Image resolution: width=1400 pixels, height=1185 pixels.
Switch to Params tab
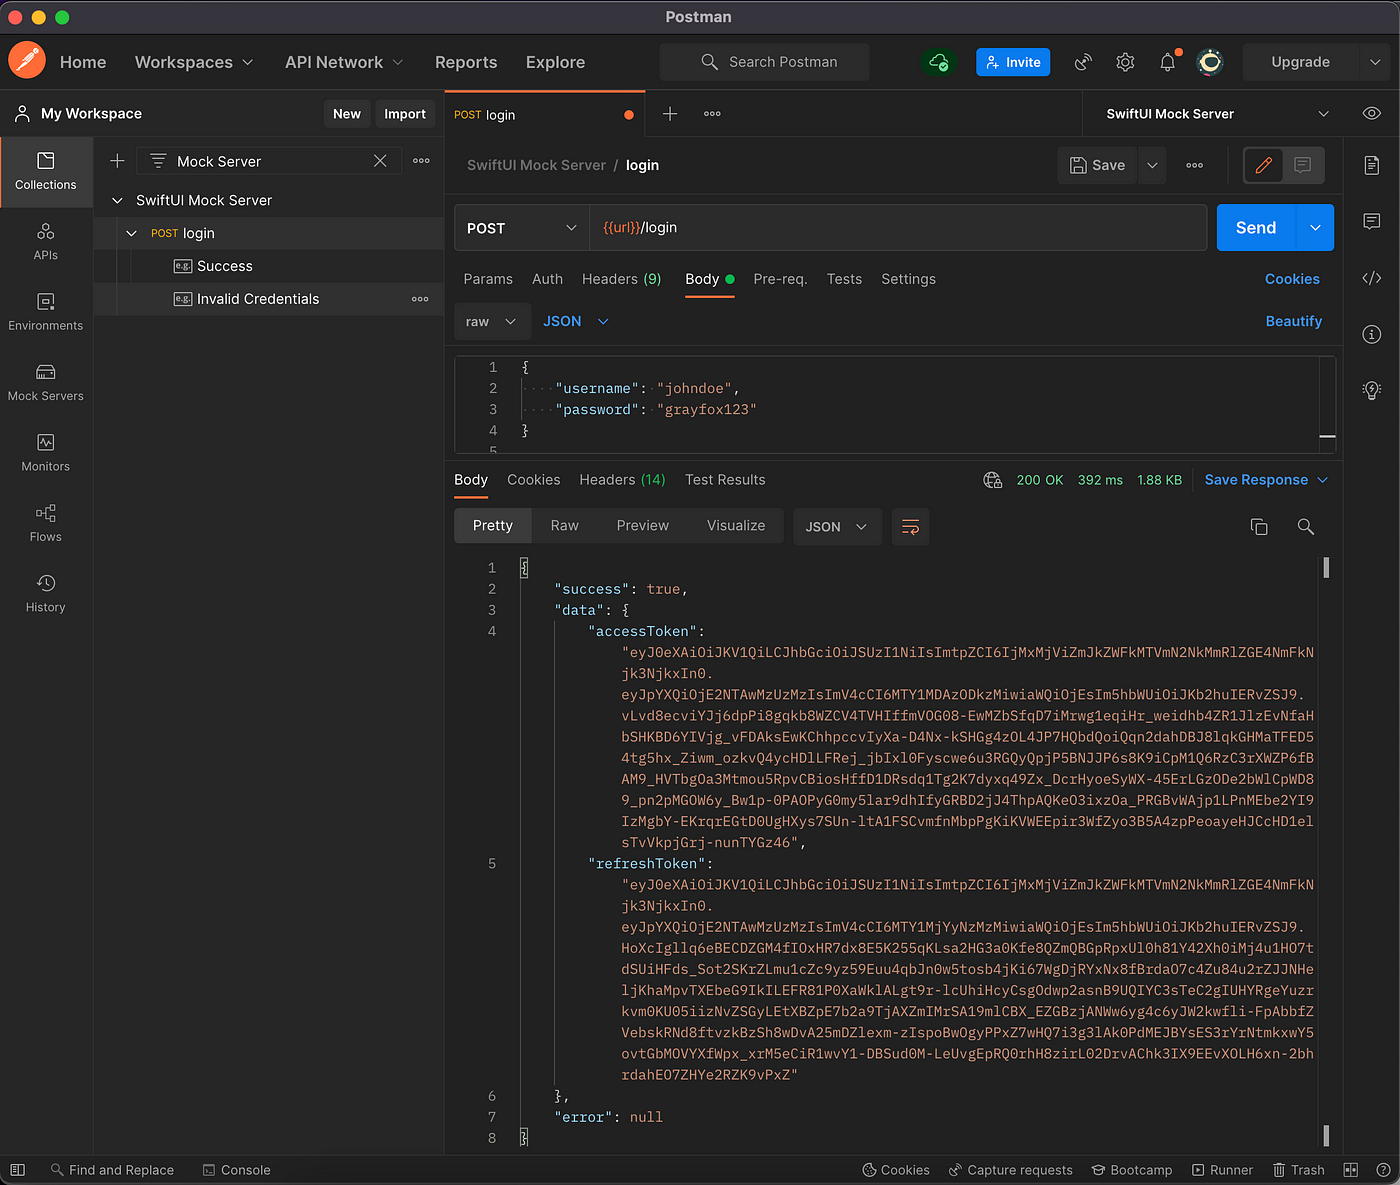coord(488,279)
